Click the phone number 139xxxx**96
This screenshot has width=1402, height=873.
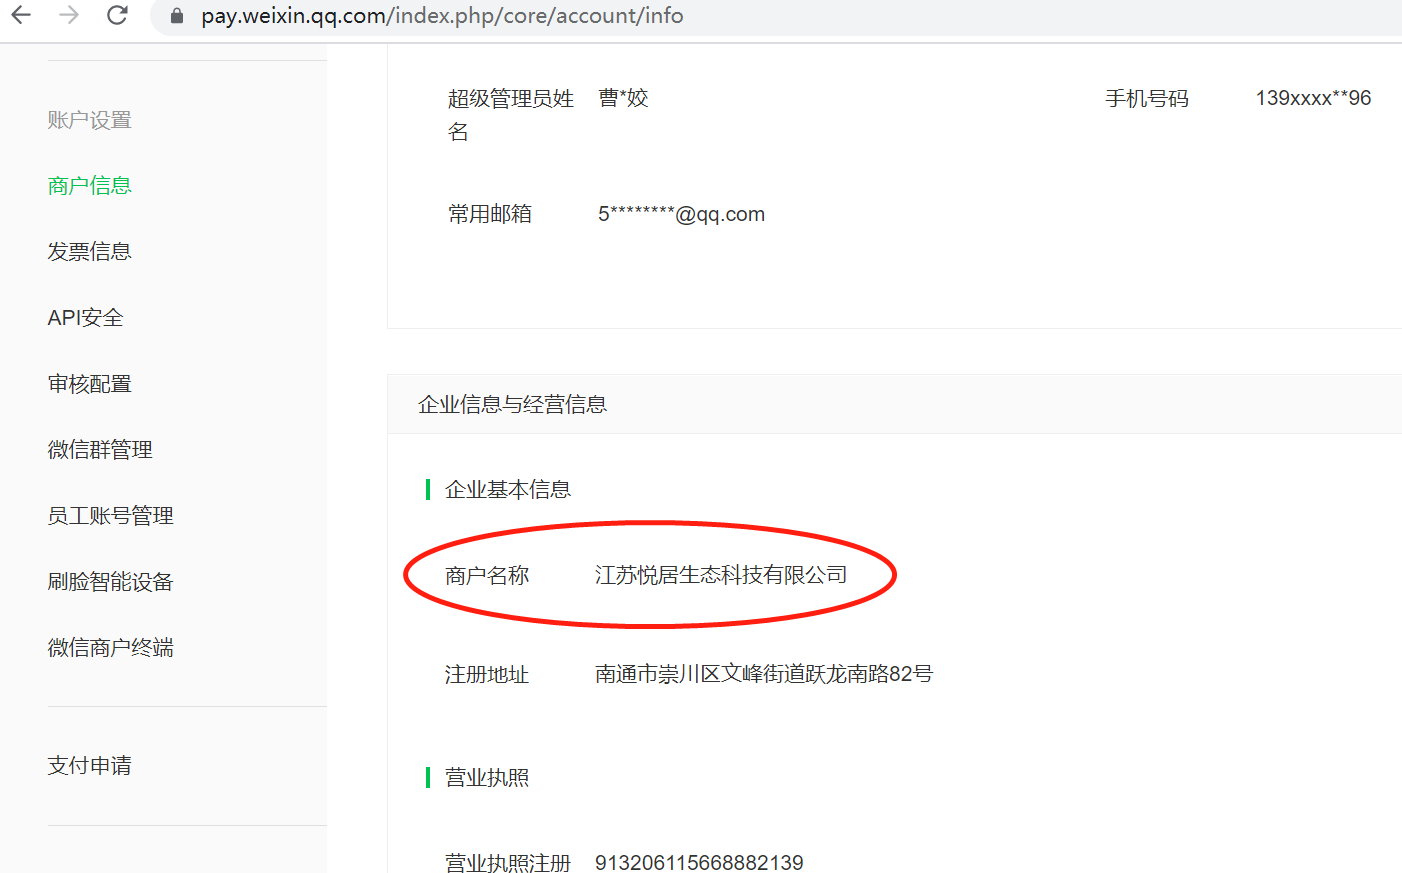1313,98
